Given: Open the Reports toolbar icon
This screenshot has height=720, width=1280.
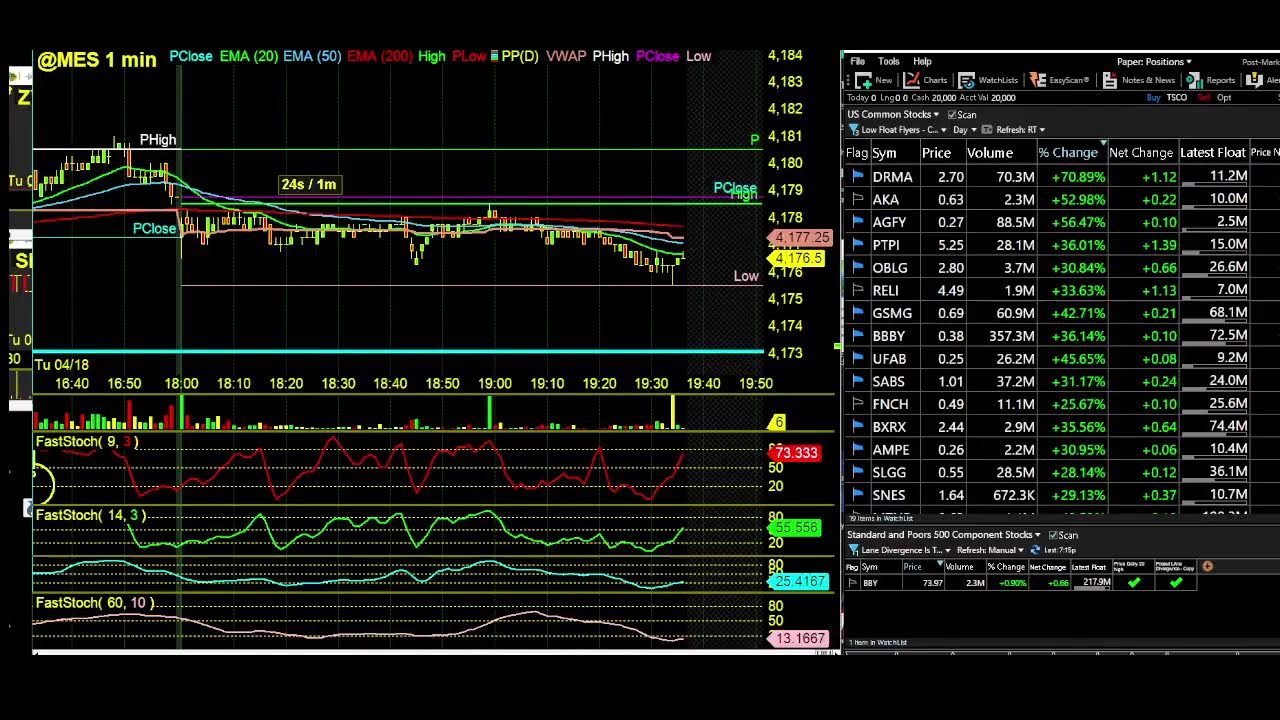Looking at the screenshot, I should coord(1194,80).
